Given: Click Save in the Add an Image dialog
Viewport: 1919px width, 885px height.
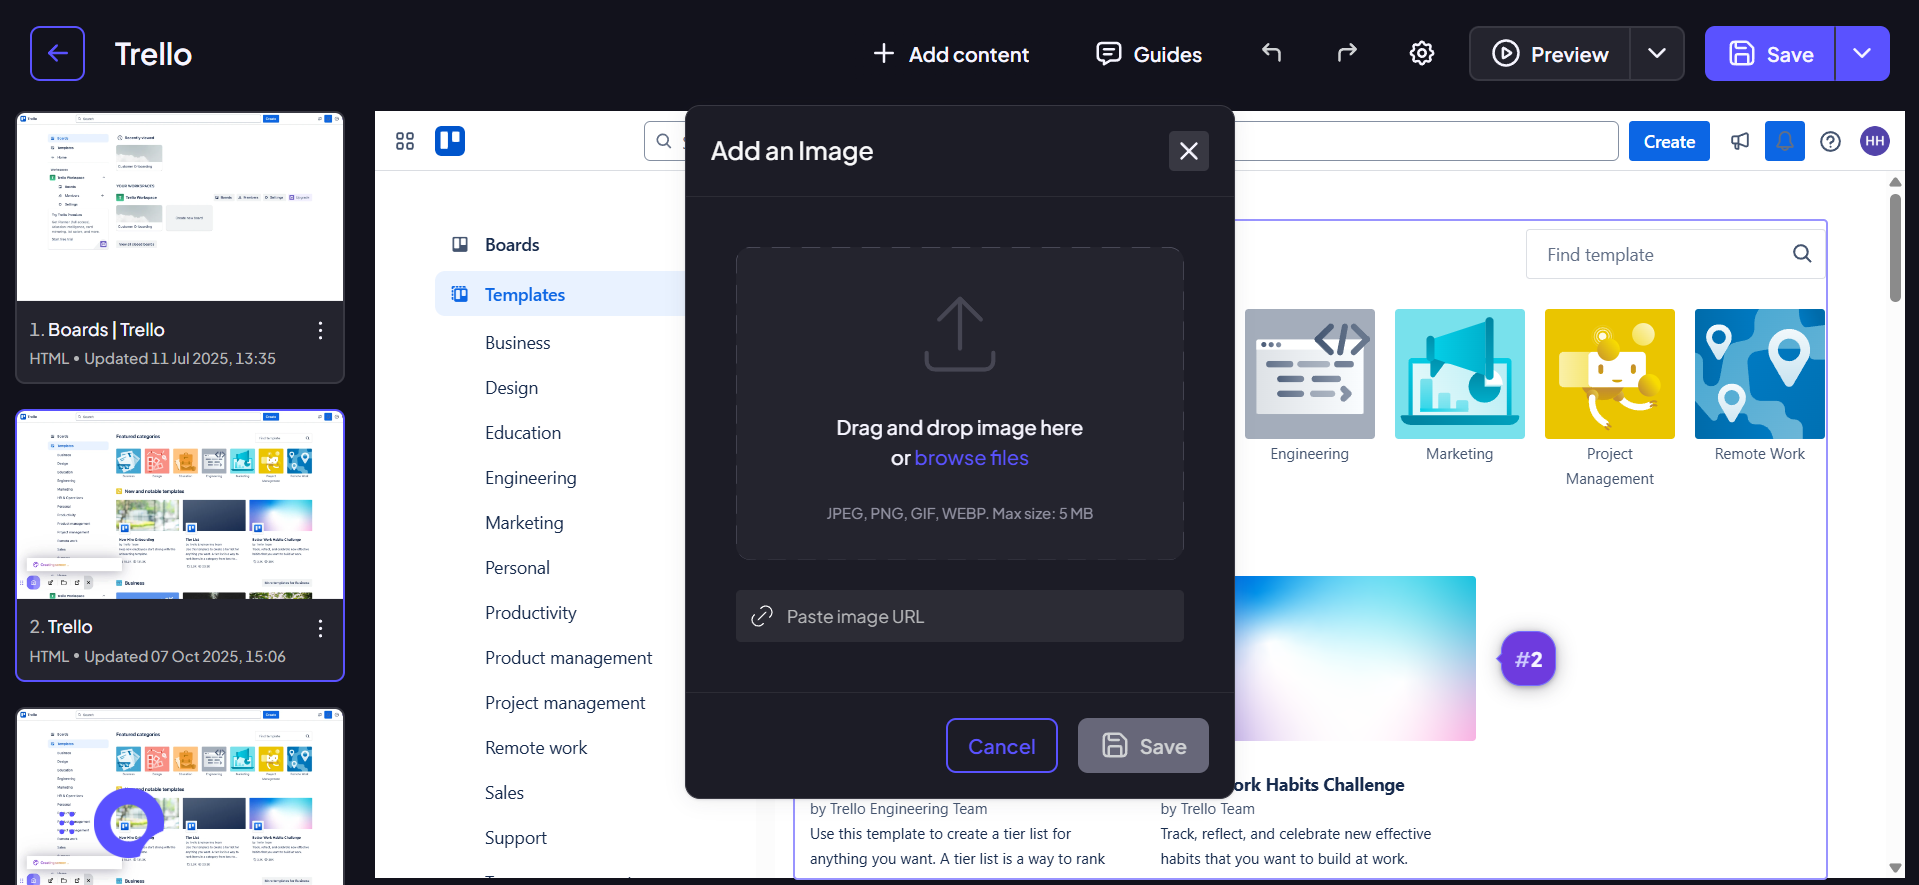Looking at the screenshot, I should click(1143, 746).
